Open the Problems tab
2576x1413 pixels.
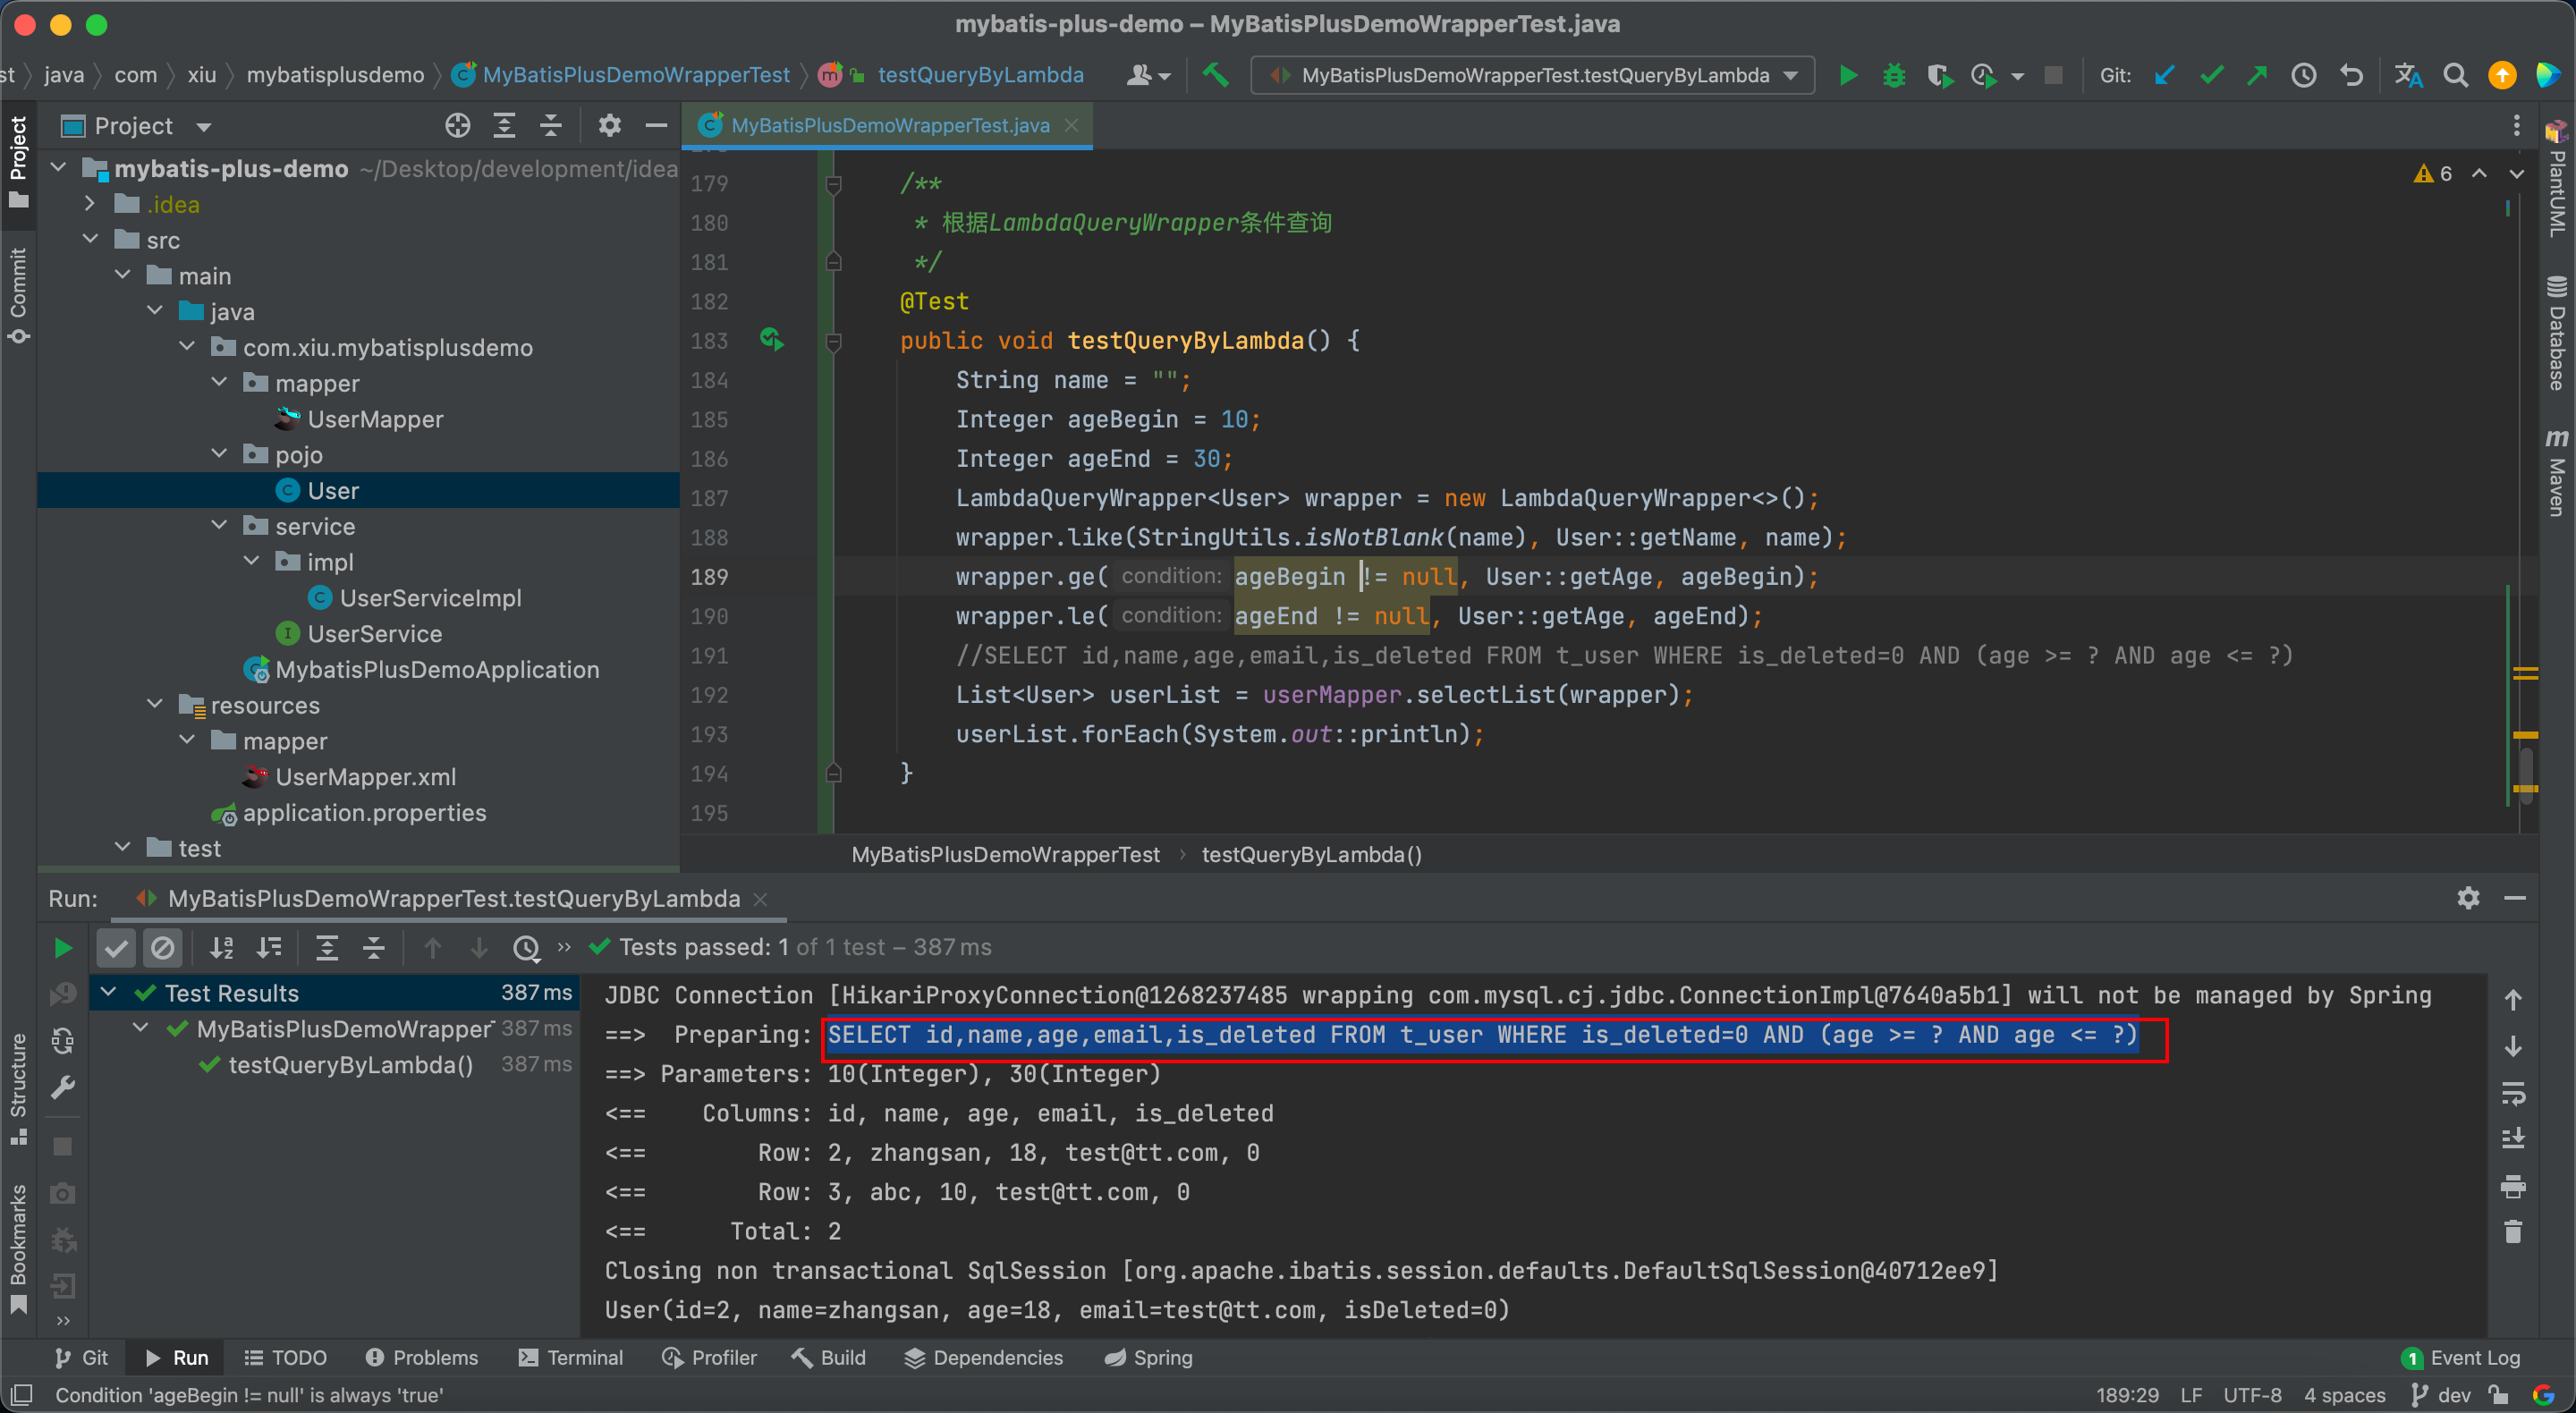pyautogui.click(x=422, y=1357)
